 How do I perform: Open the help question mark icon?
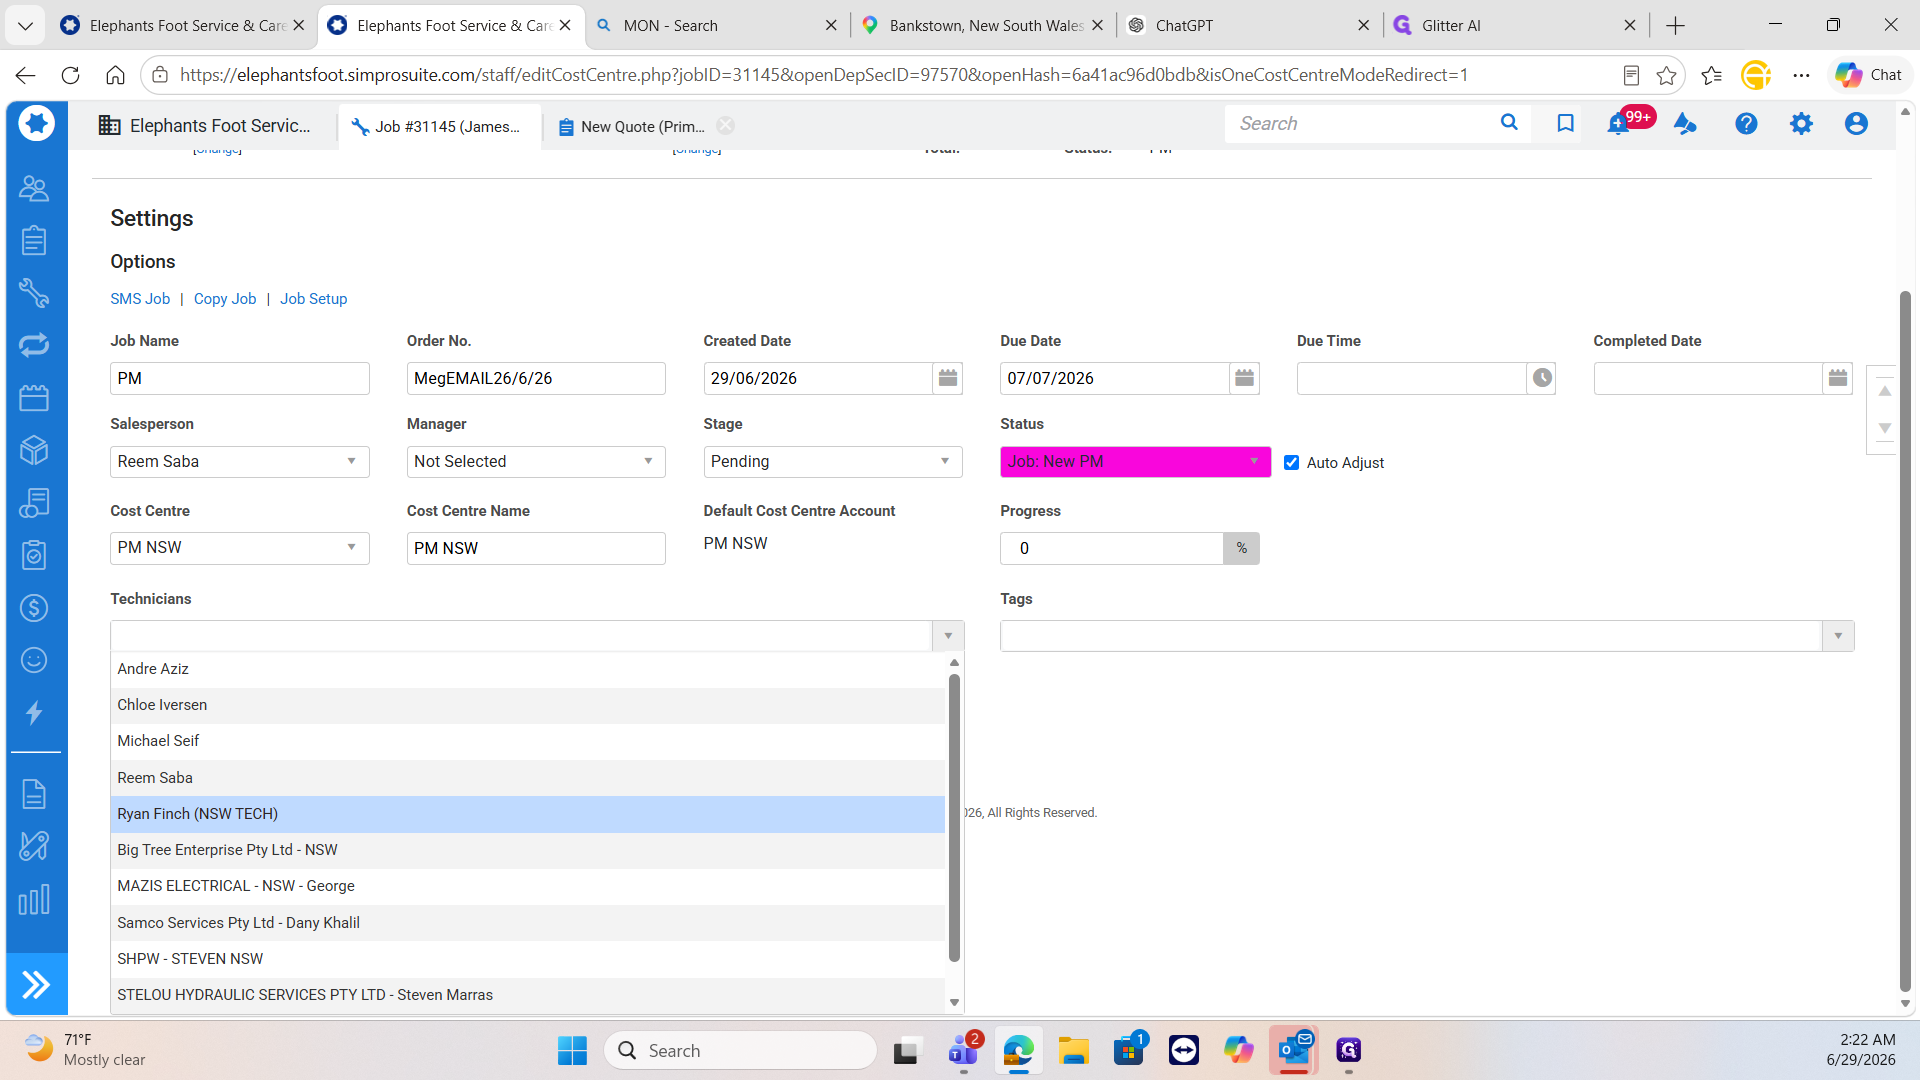(x=1746, y=124)
